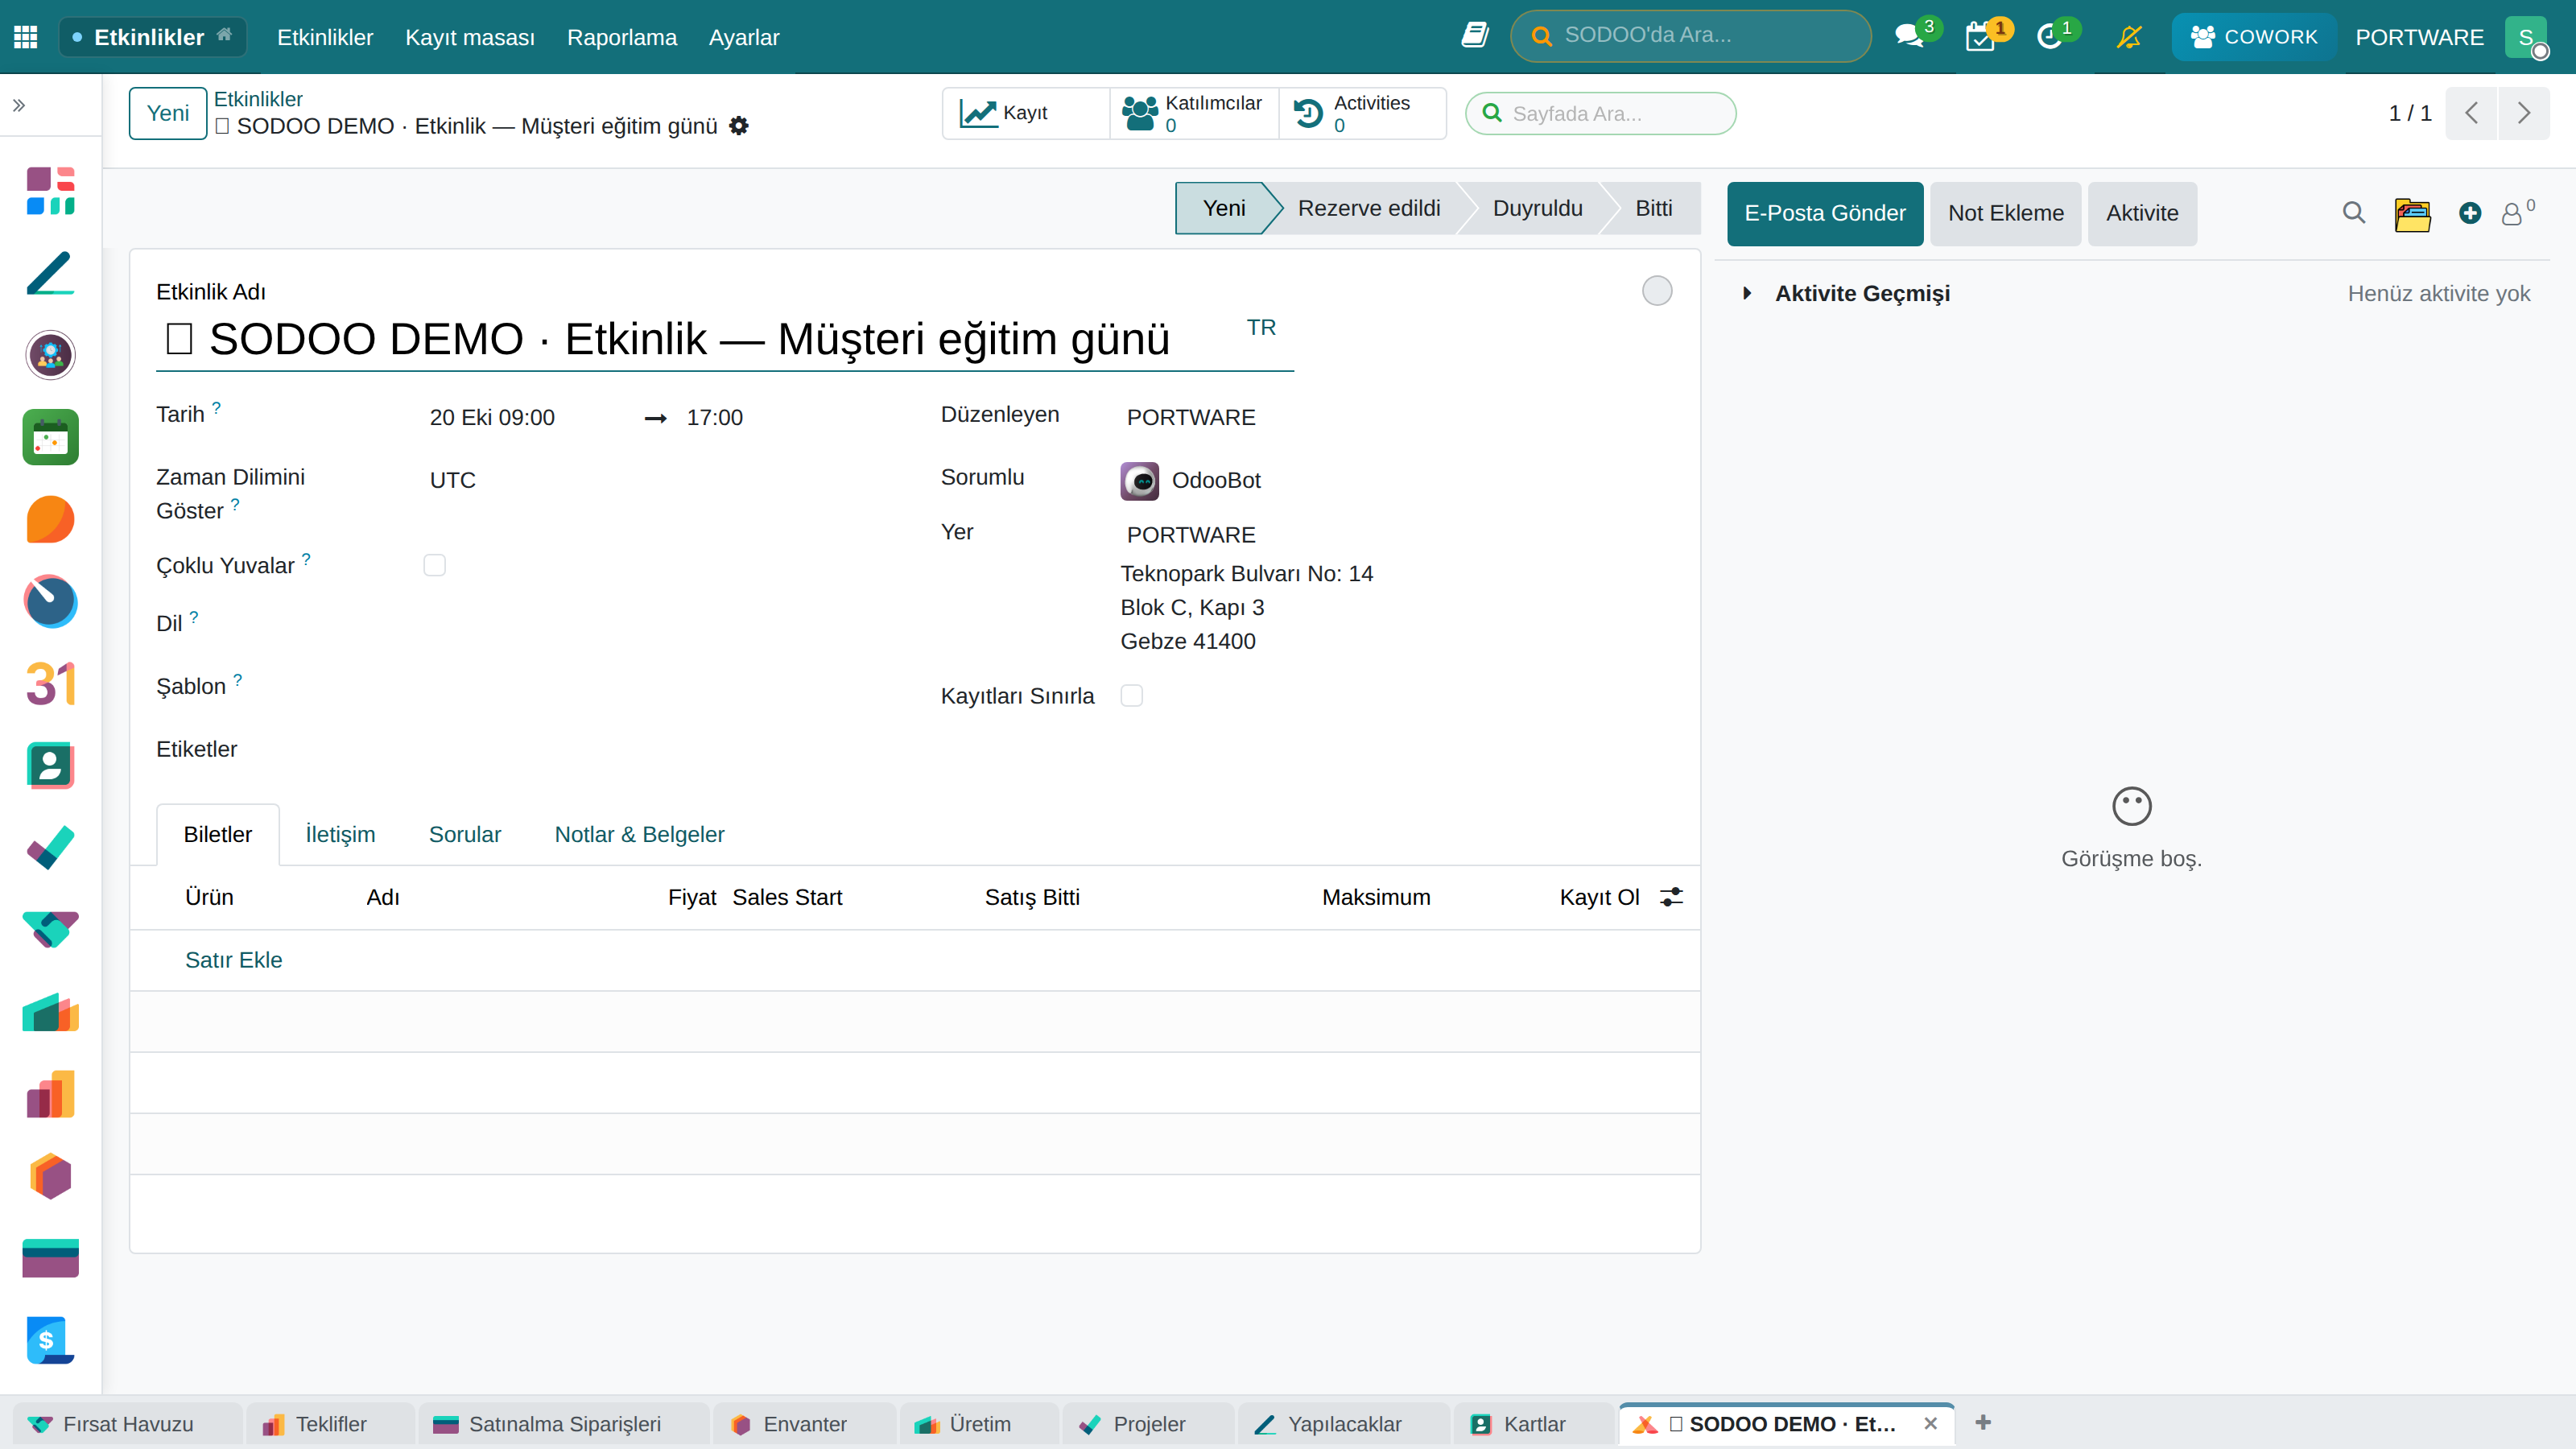Open the contacts card app in sidebar
2576x1449 pixels.
coord(50,766)
